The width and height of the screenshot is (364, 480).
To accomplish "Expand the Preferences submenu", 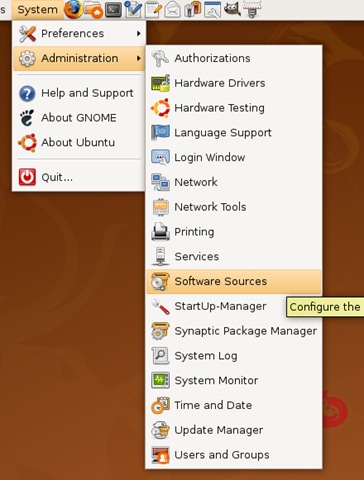I will click(79, 33).
